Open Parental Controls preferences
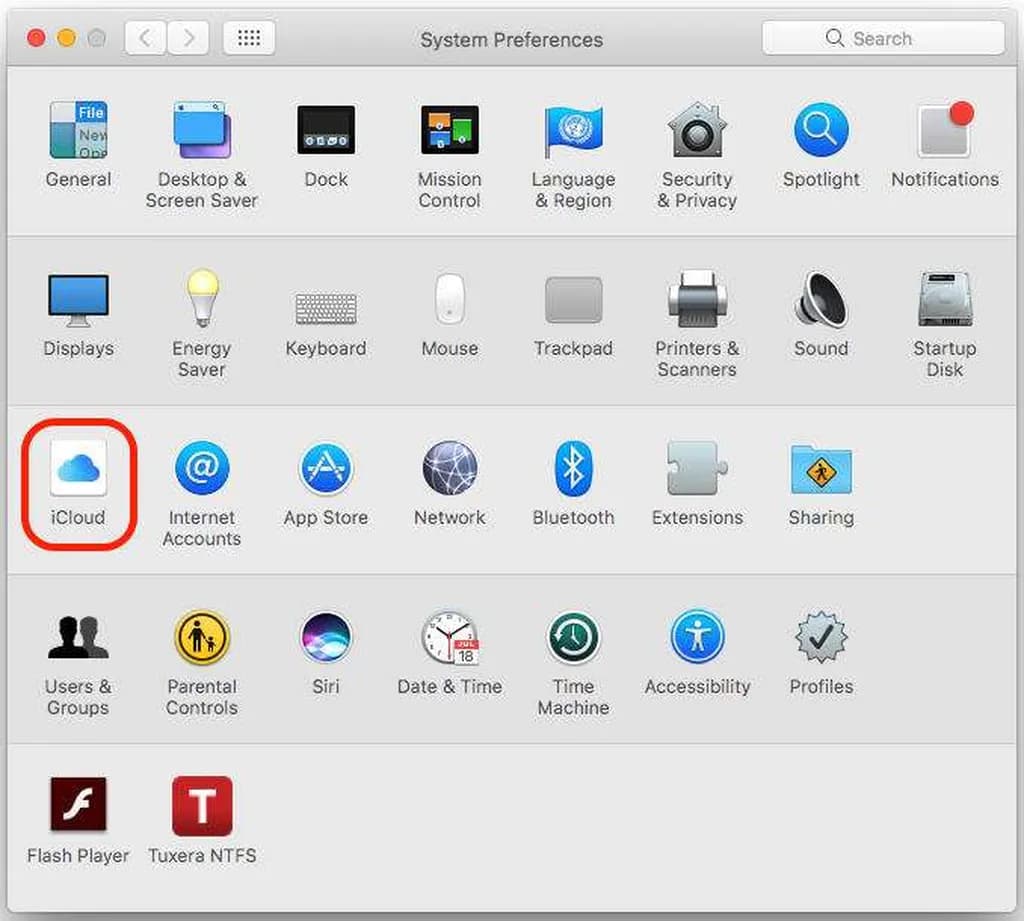This screenshot has width=1024, height=921. click(201, 638)
